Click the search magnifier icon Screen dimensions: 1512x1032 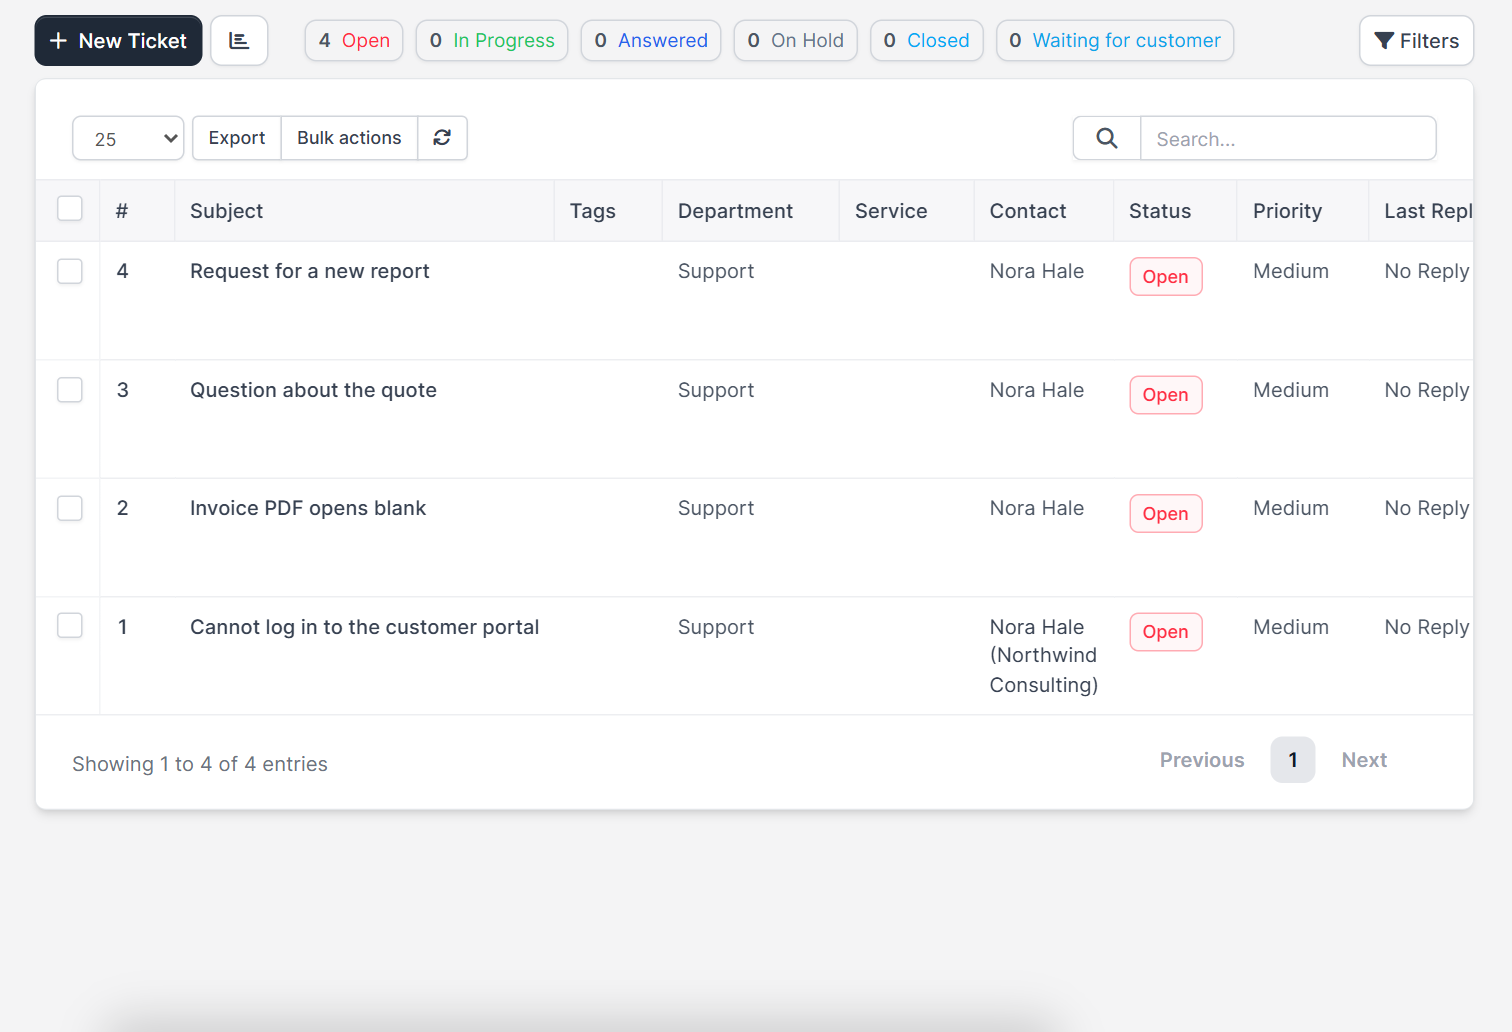coord(1107,138)
